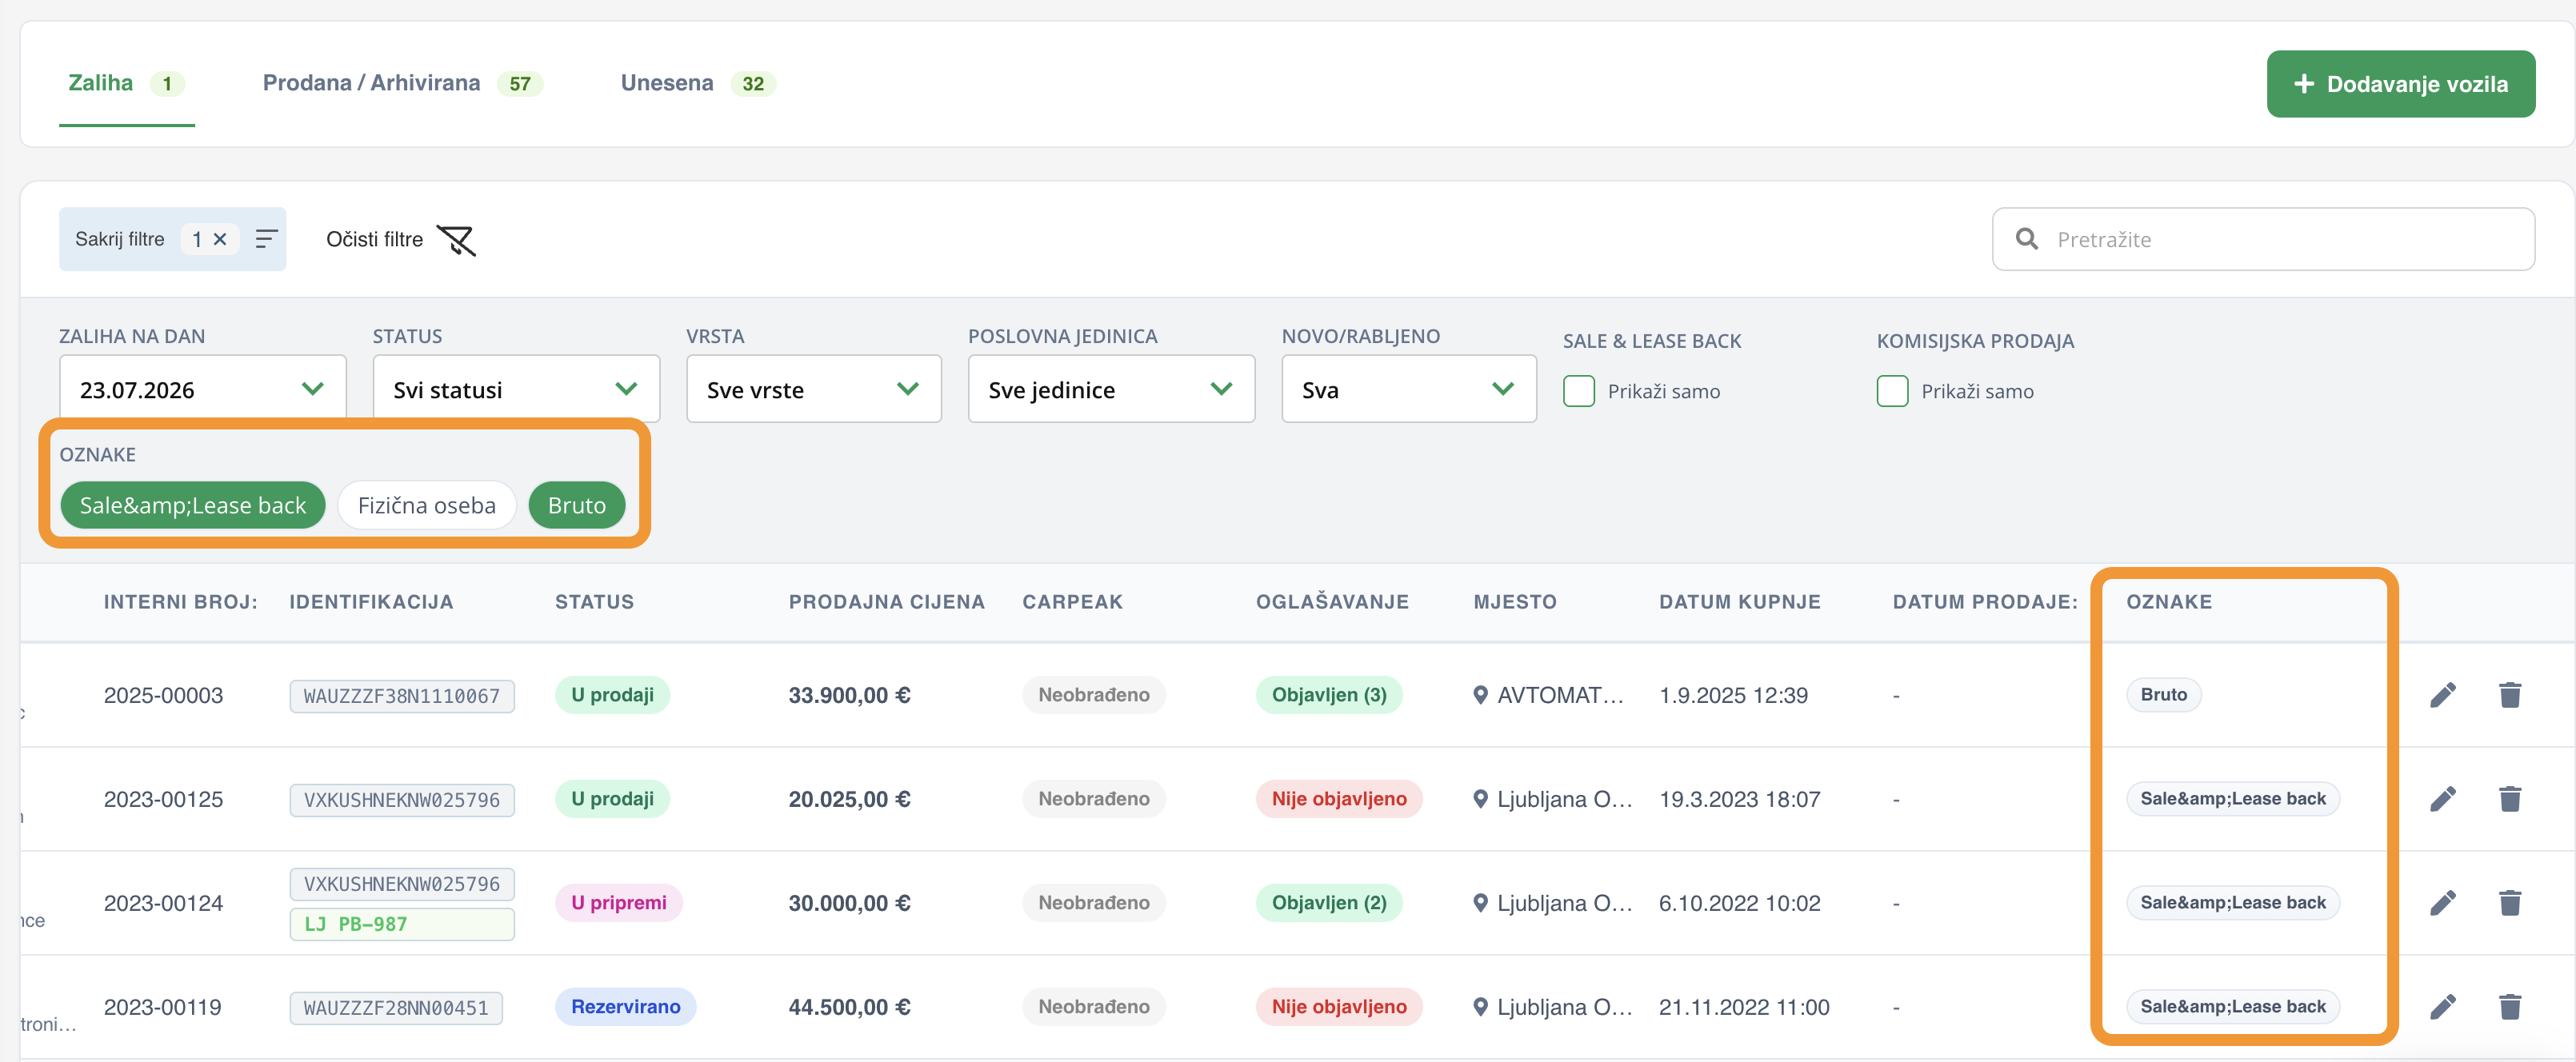
Task: Click the clear filters funnel icon
Action: (457, 240)
